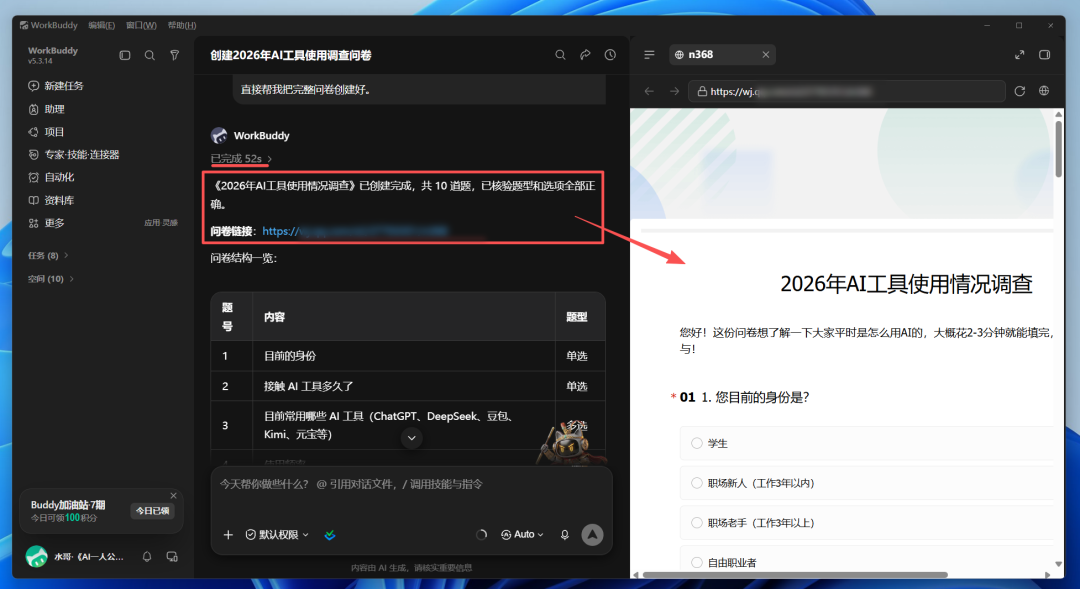Select the 自由职业者 radio option
1080x589 pixels.
coord(697,562)
